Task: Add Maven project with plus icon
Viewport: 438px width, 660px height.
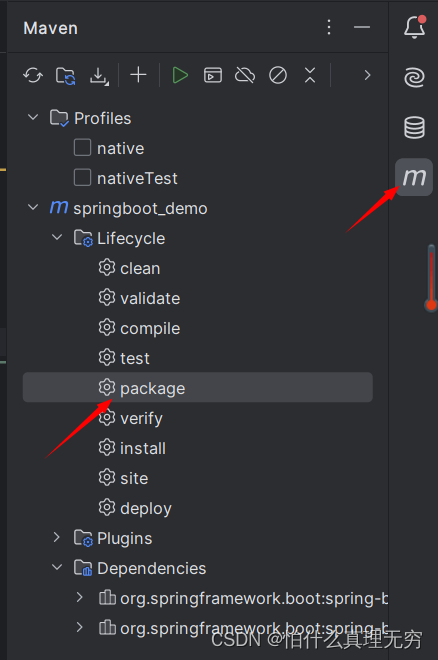Action: (x=138, y=75)
